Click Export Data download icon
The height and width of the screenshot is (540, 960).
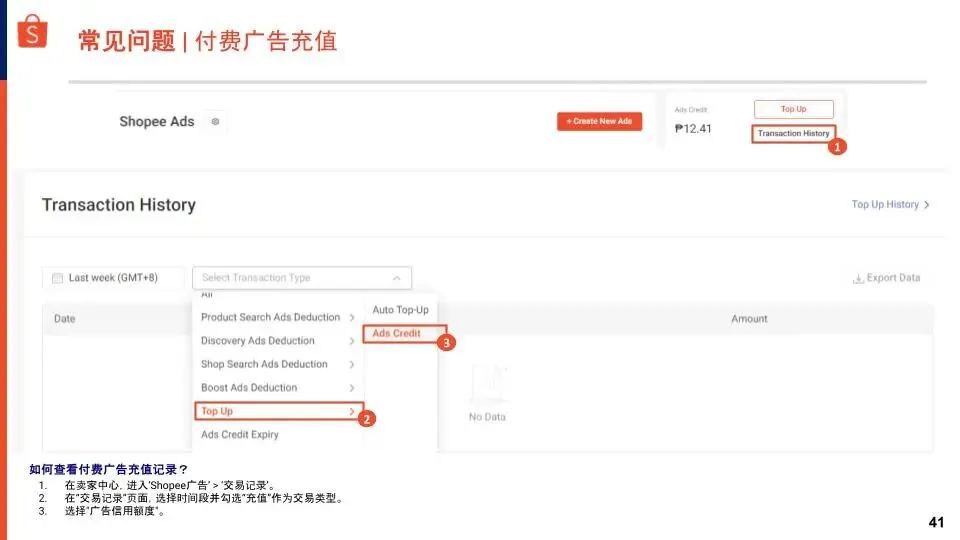[x=858, y=279]
